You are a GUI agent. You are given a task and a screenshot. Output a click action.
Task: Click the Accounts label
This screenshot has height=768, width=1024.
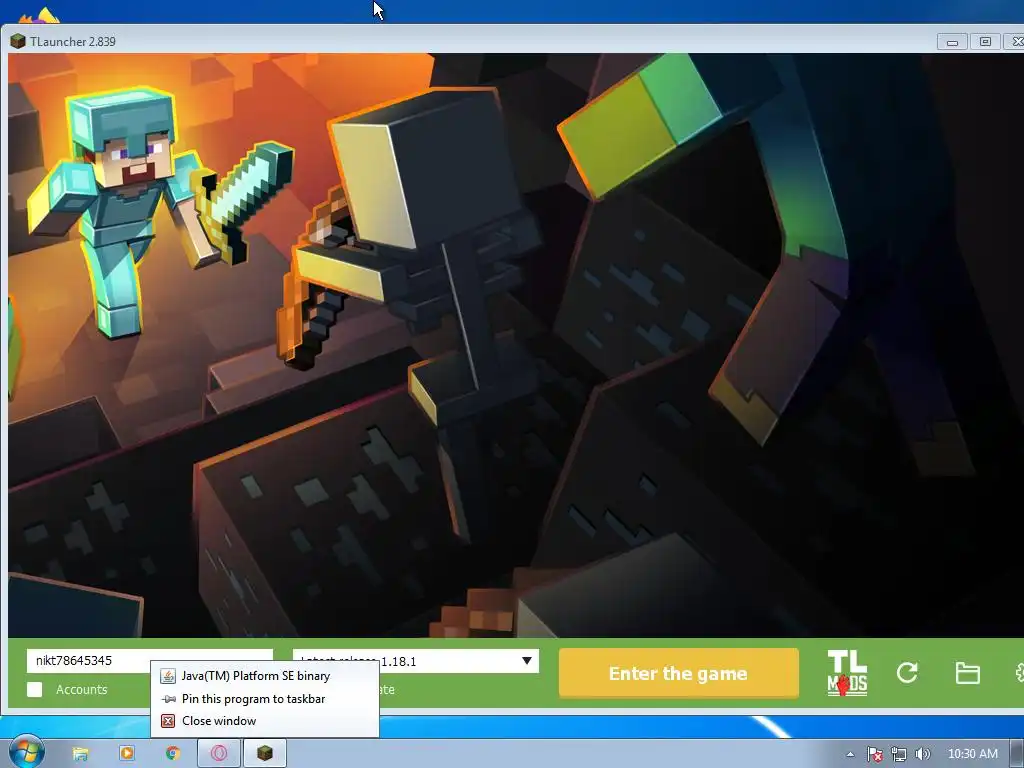82,690
